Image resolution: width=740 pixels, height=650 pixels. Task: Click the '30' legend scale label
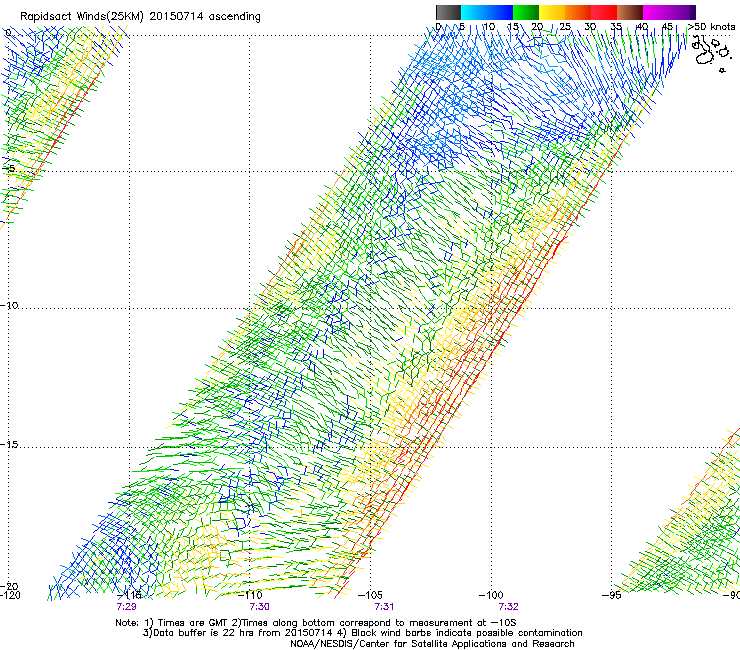coord(590,26)
